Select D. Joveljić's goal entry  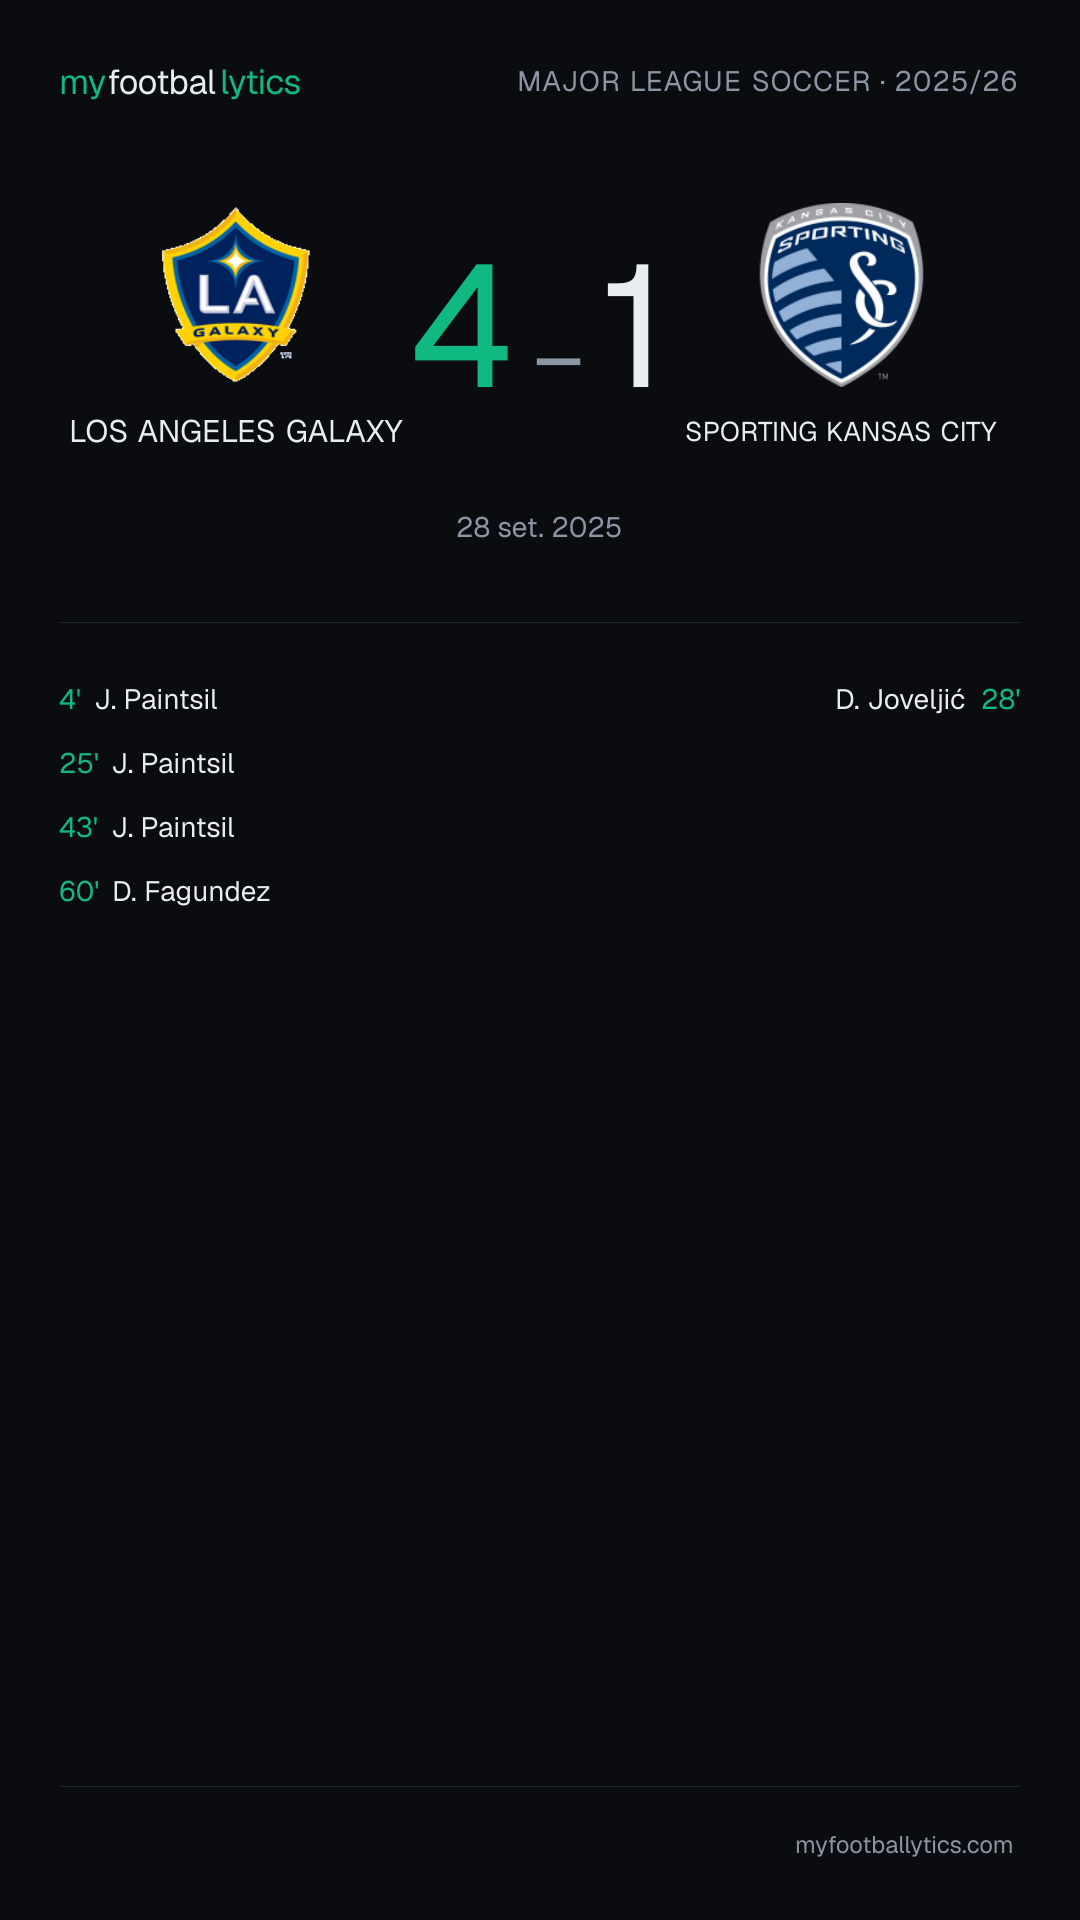[x=928, y=700]
